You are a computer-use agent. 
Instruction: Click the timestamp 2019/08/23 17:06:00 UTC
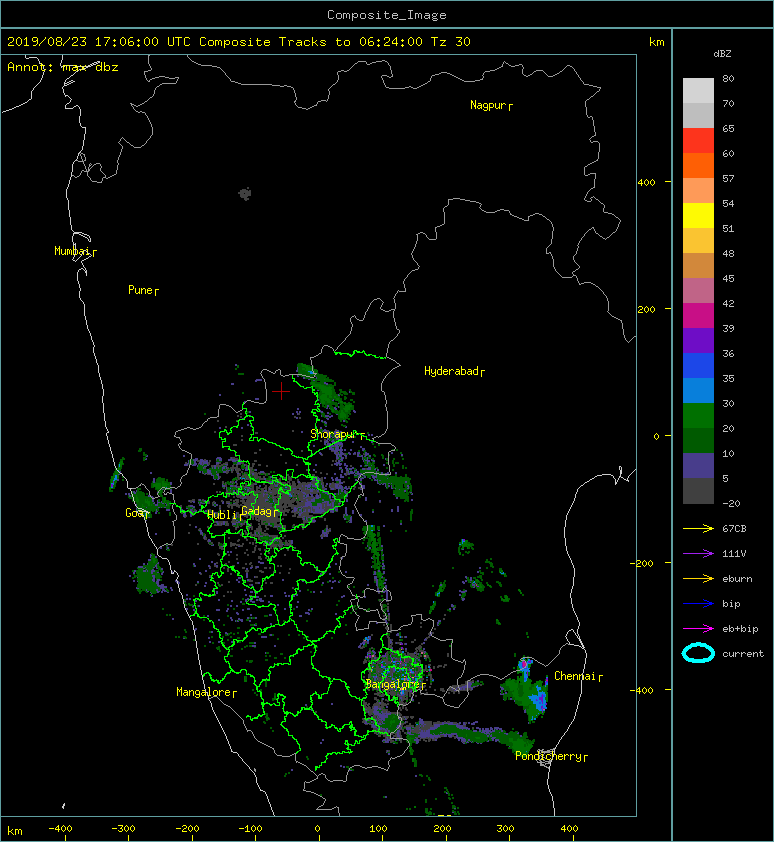[x=98, y=42]
